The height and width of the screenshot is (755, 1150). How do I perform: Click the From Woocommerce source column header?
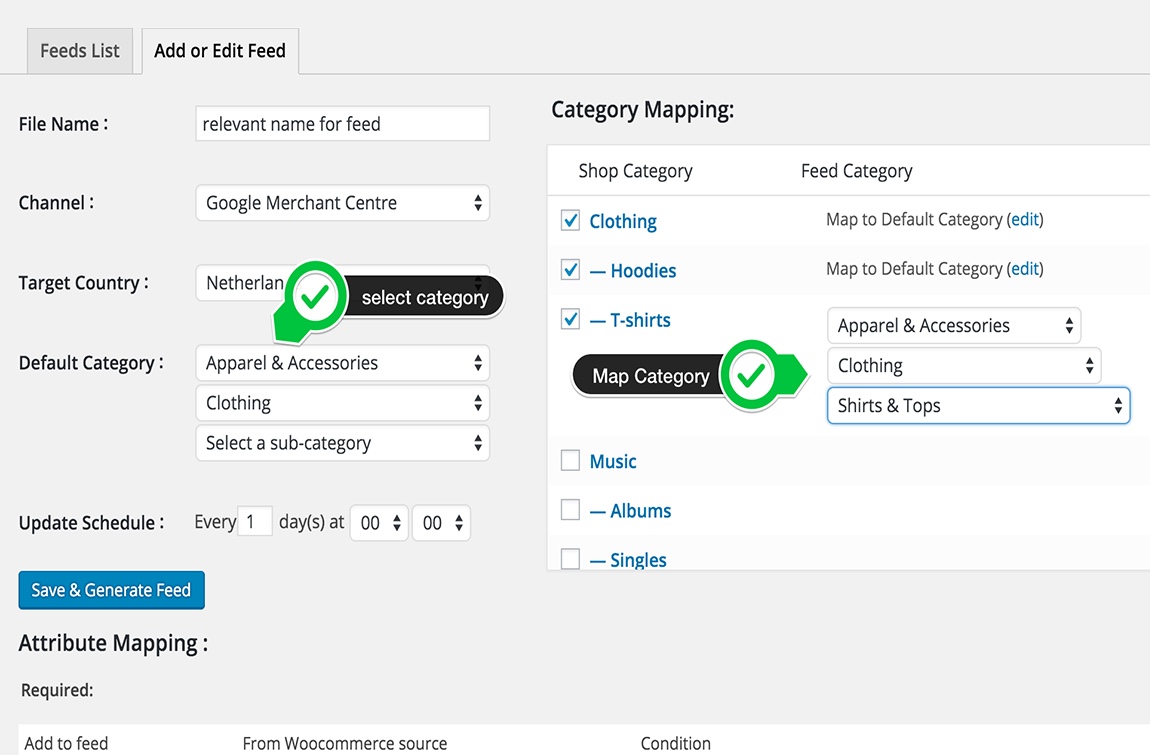tap(345, 743)
